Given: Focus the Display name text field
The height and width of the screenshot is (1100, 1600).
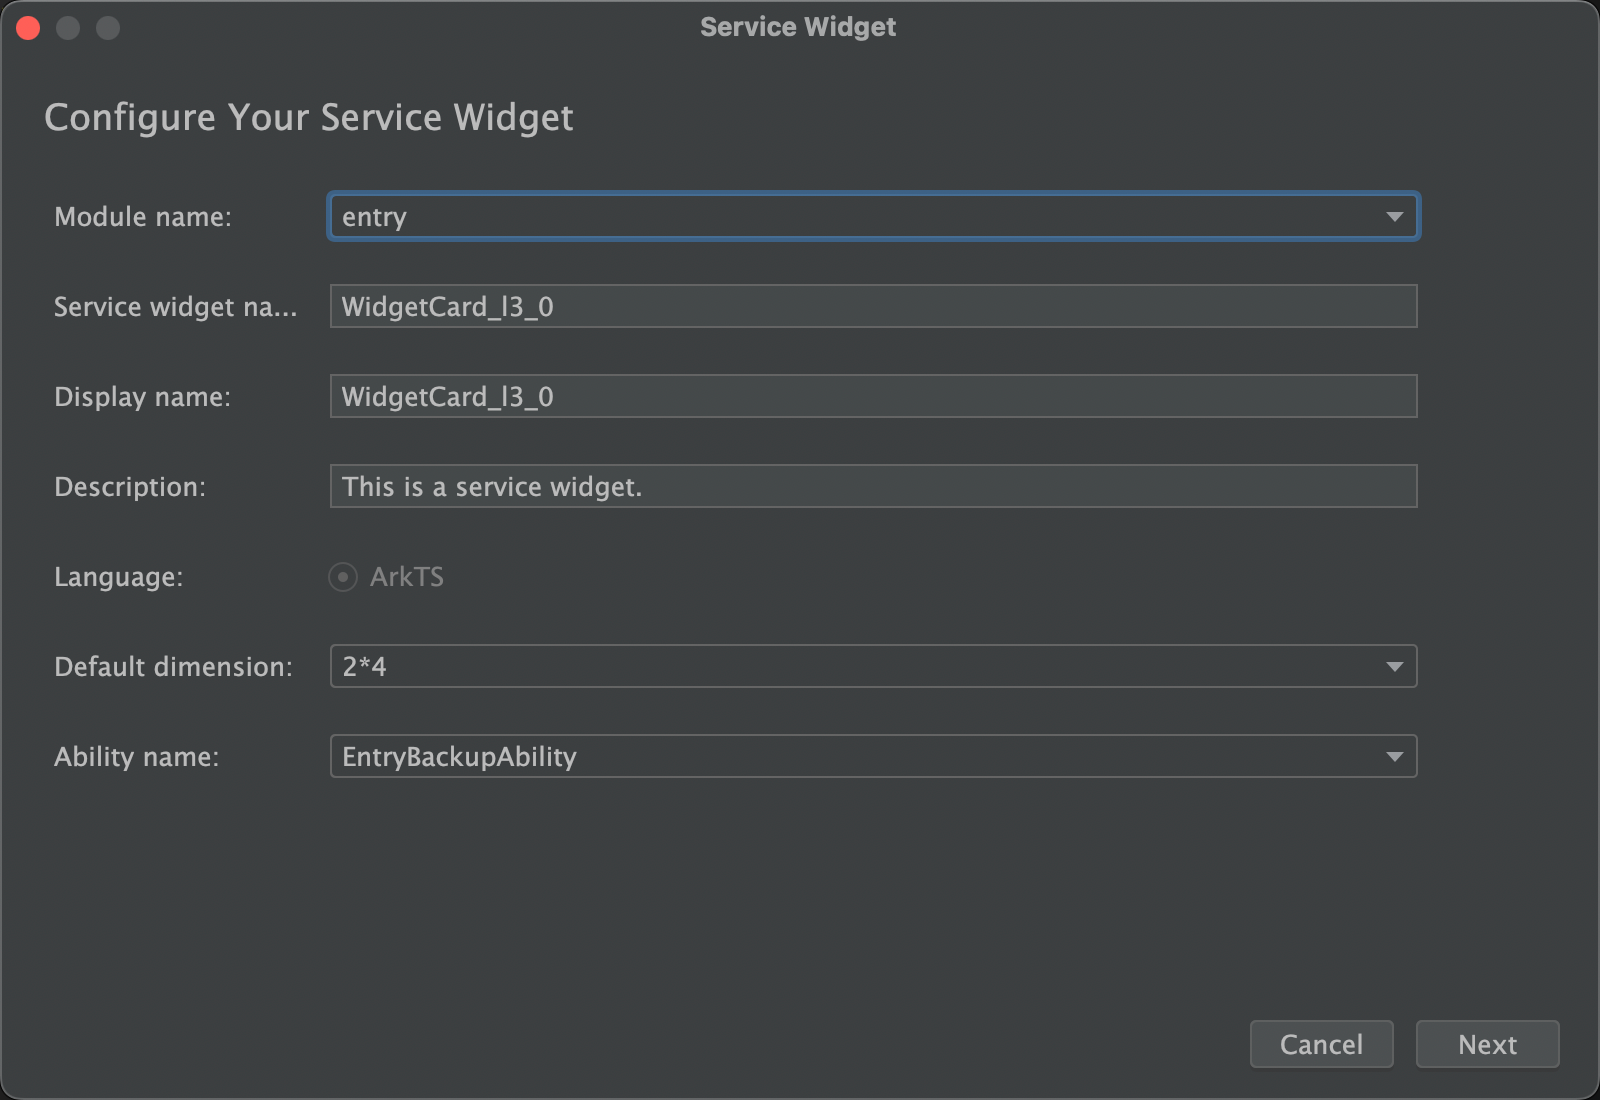Looking at the screenshot, I should coord(873,396).
